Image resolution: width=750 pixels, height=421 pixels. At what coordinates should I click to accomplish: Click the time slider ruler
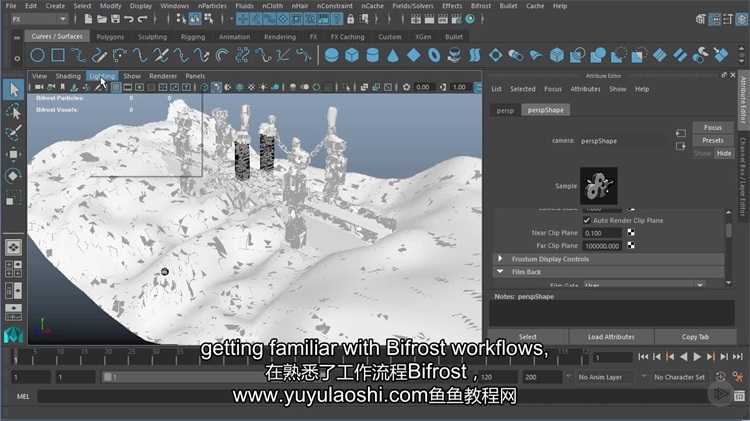point(300,357)
